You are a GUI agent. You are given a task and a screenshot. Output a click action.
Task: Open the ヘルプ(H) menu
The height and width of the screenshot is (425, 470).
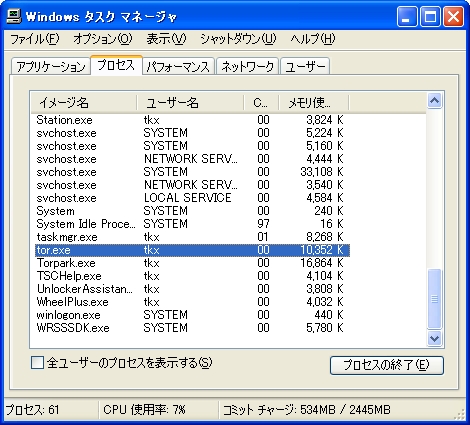click(312, 39)
